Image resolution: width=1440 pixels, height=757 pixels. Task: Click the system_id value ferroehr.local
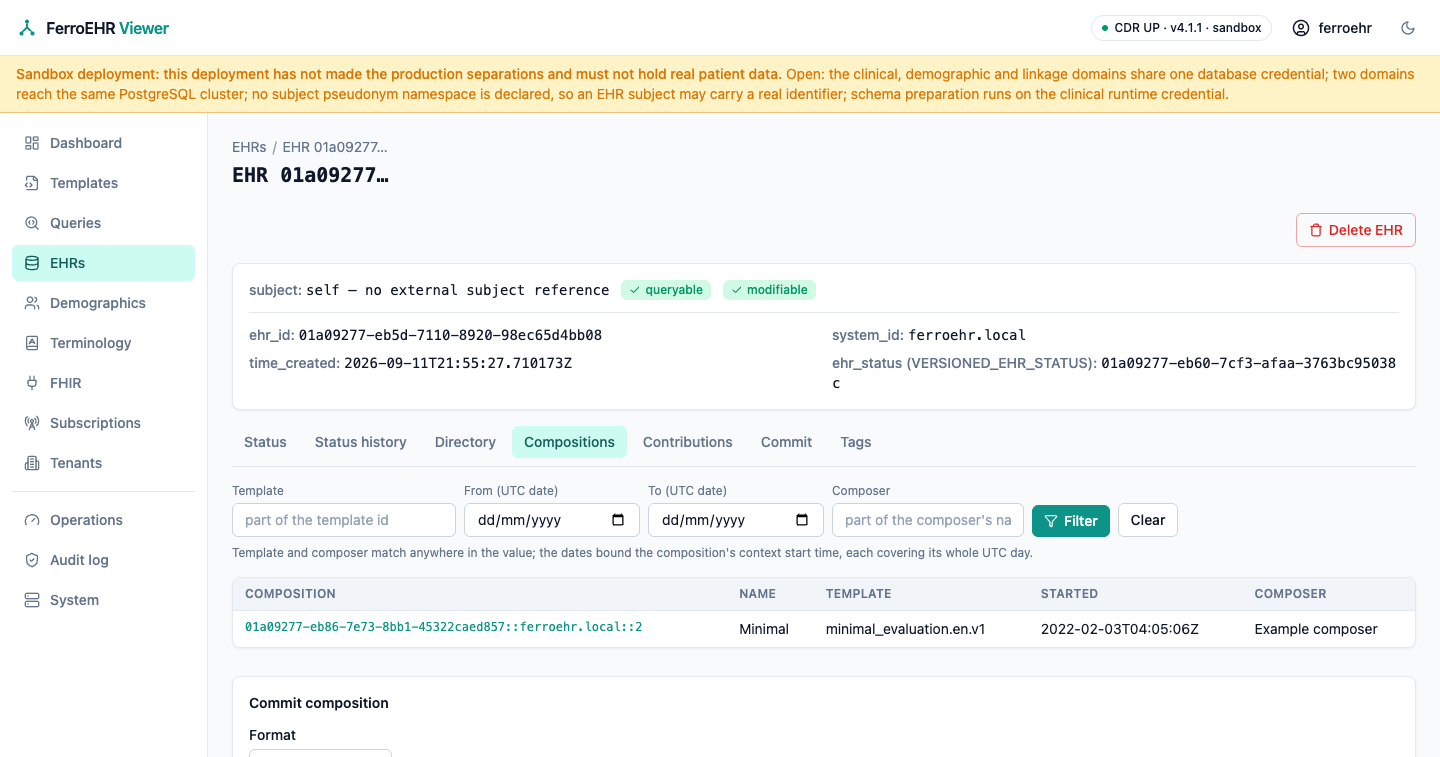[x=967, y=335]
